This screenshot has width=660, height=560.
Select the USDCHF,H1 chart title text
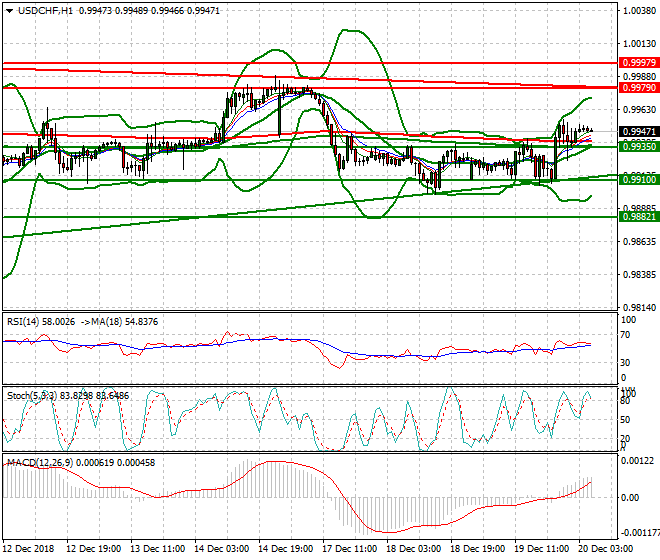click(45, 11)
